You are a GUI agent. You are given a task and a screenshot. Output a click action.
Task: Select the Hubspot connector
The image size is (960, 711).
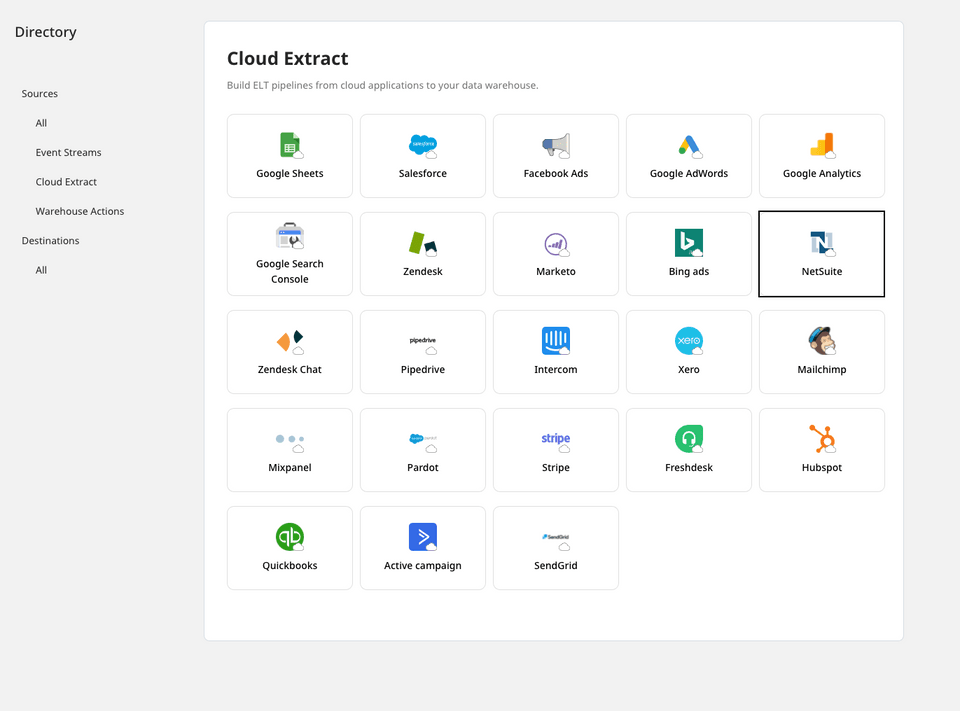(x=821, y=450)
